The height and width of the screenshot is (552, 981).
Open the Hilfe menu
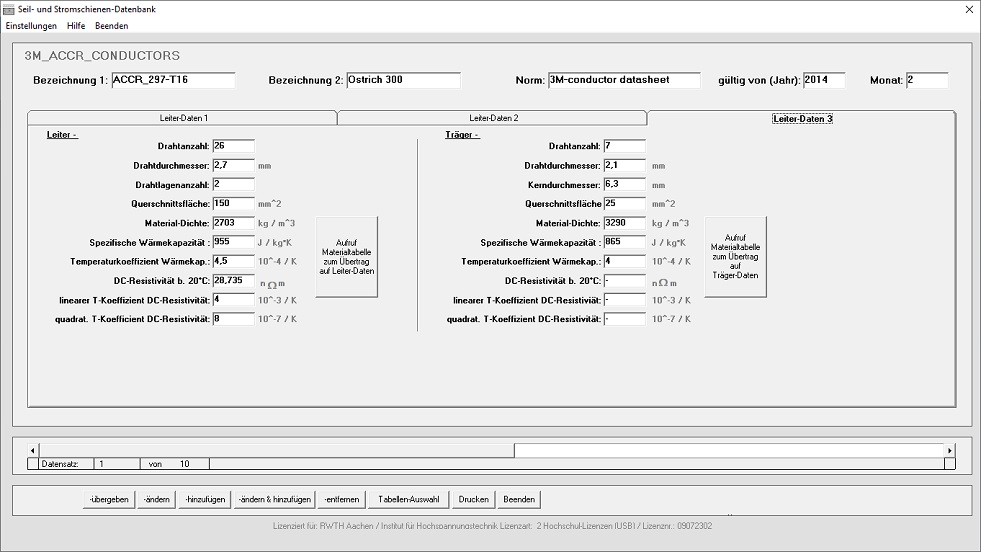tap(76, 25)
